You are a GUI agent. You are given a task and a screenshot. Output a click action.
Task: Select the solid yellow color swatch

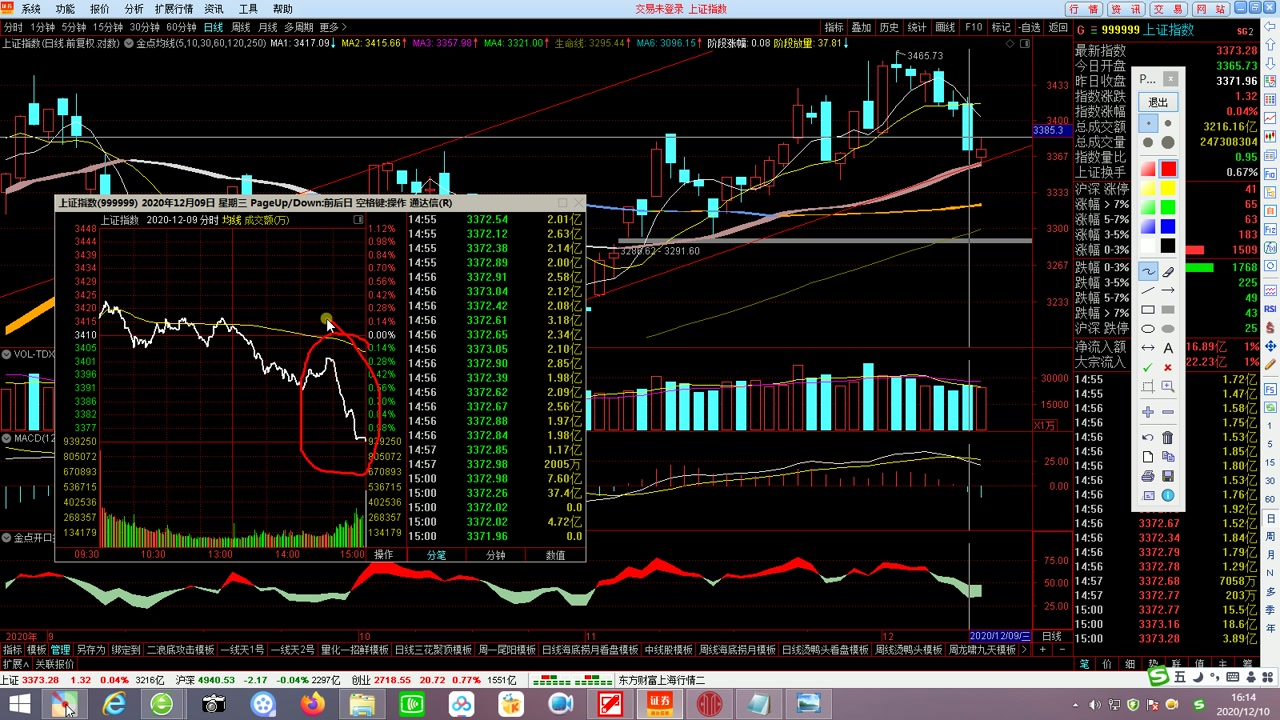pos(1168,188)
